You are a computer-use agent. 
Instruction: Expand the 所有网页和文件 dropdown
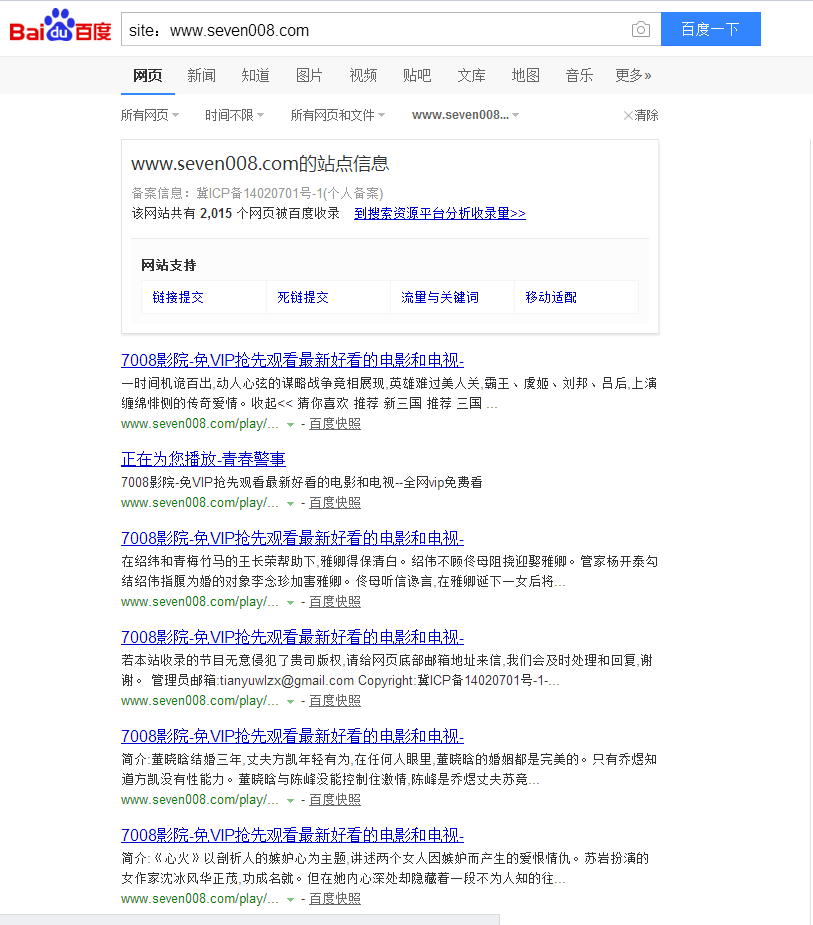[x=337, y=115]
